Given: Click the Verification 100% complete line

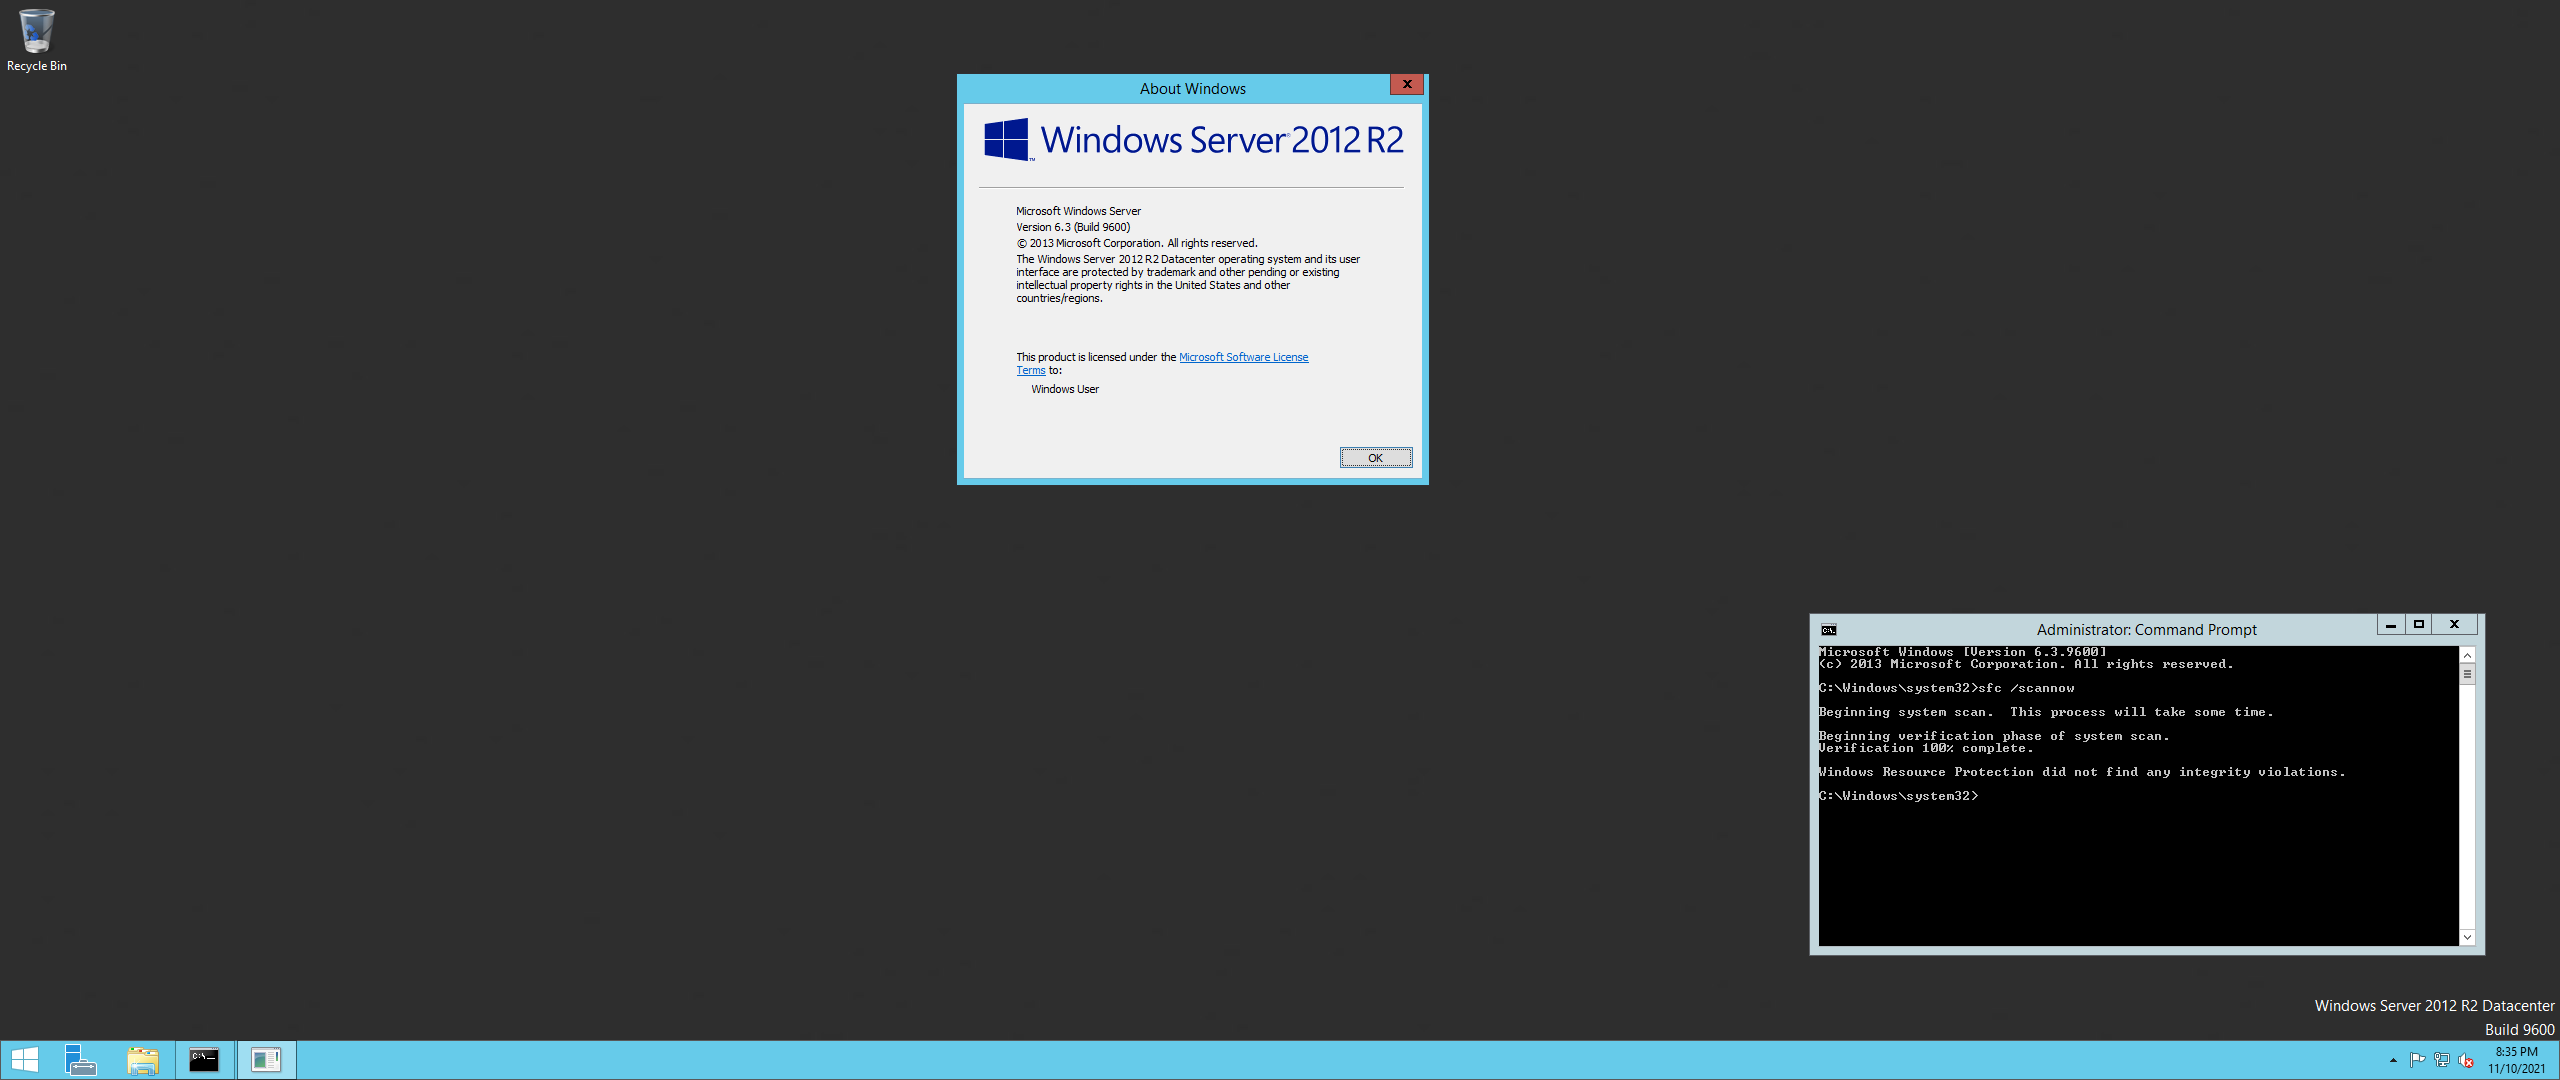Looking at the screenshot, I should click(x=1926, y=748).
